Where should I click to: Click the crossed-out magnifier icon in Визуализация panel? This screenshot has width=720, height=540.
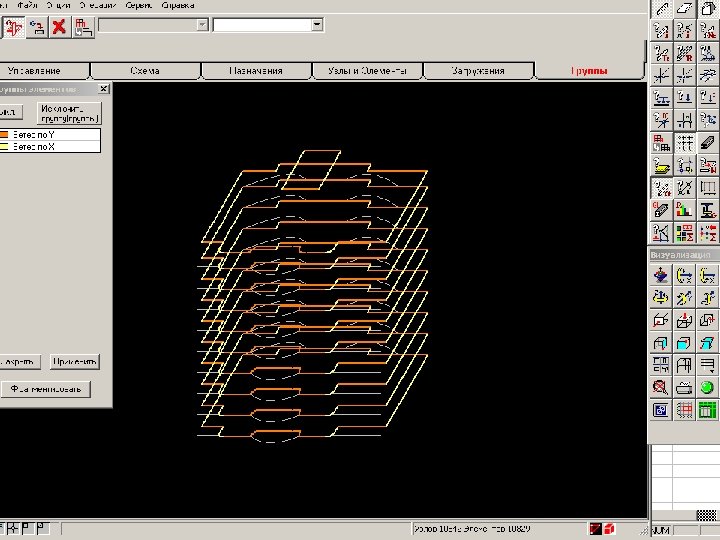click(x=660, y=387)
